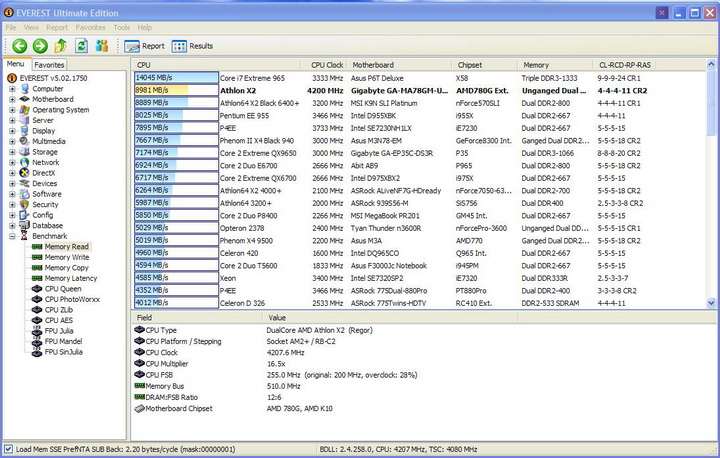This screenshot has width=720, height=458.
Task: Select the Security tree icon
Action: (25, 205)
